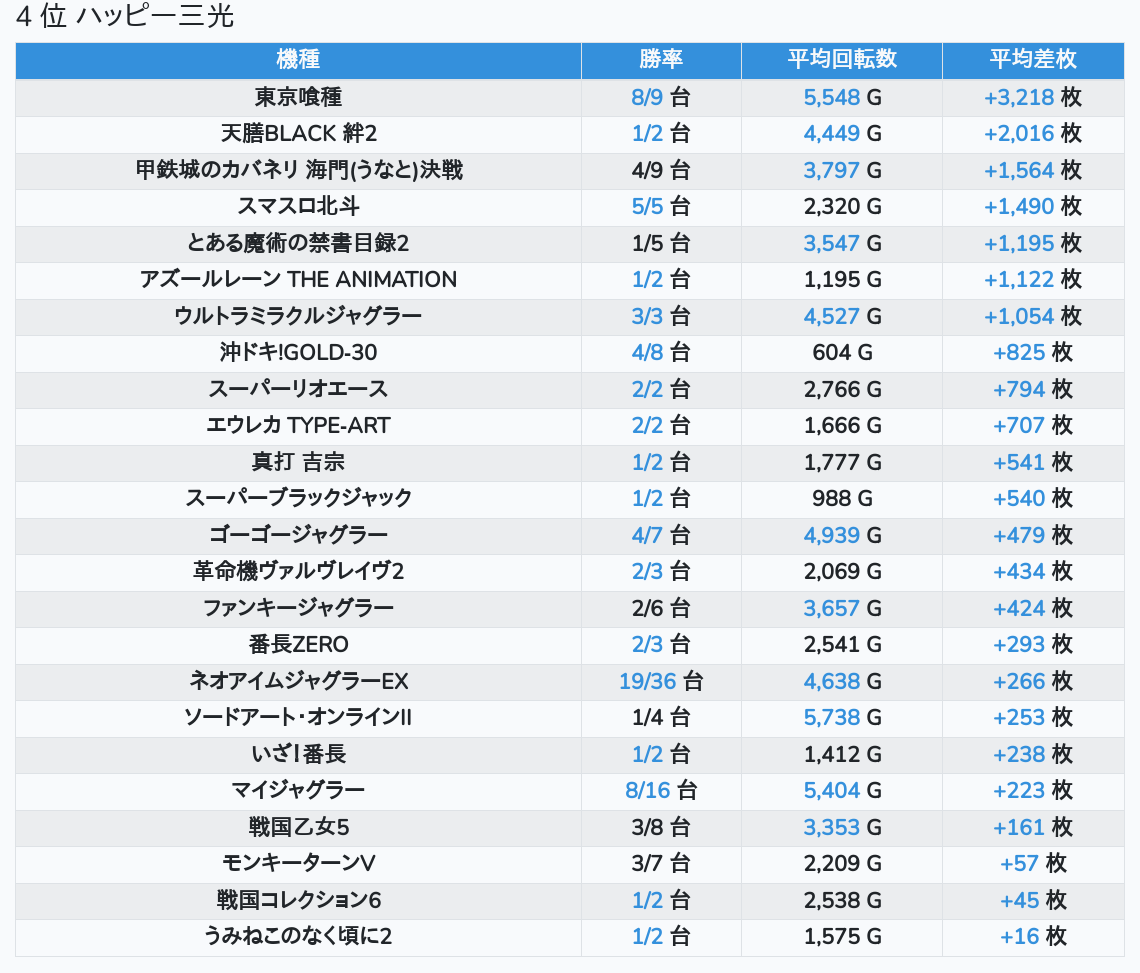Select the 東京喰種 machine name
This screenshot has width=1140, height=973.
pyautogui.click(x=298, y=97)
